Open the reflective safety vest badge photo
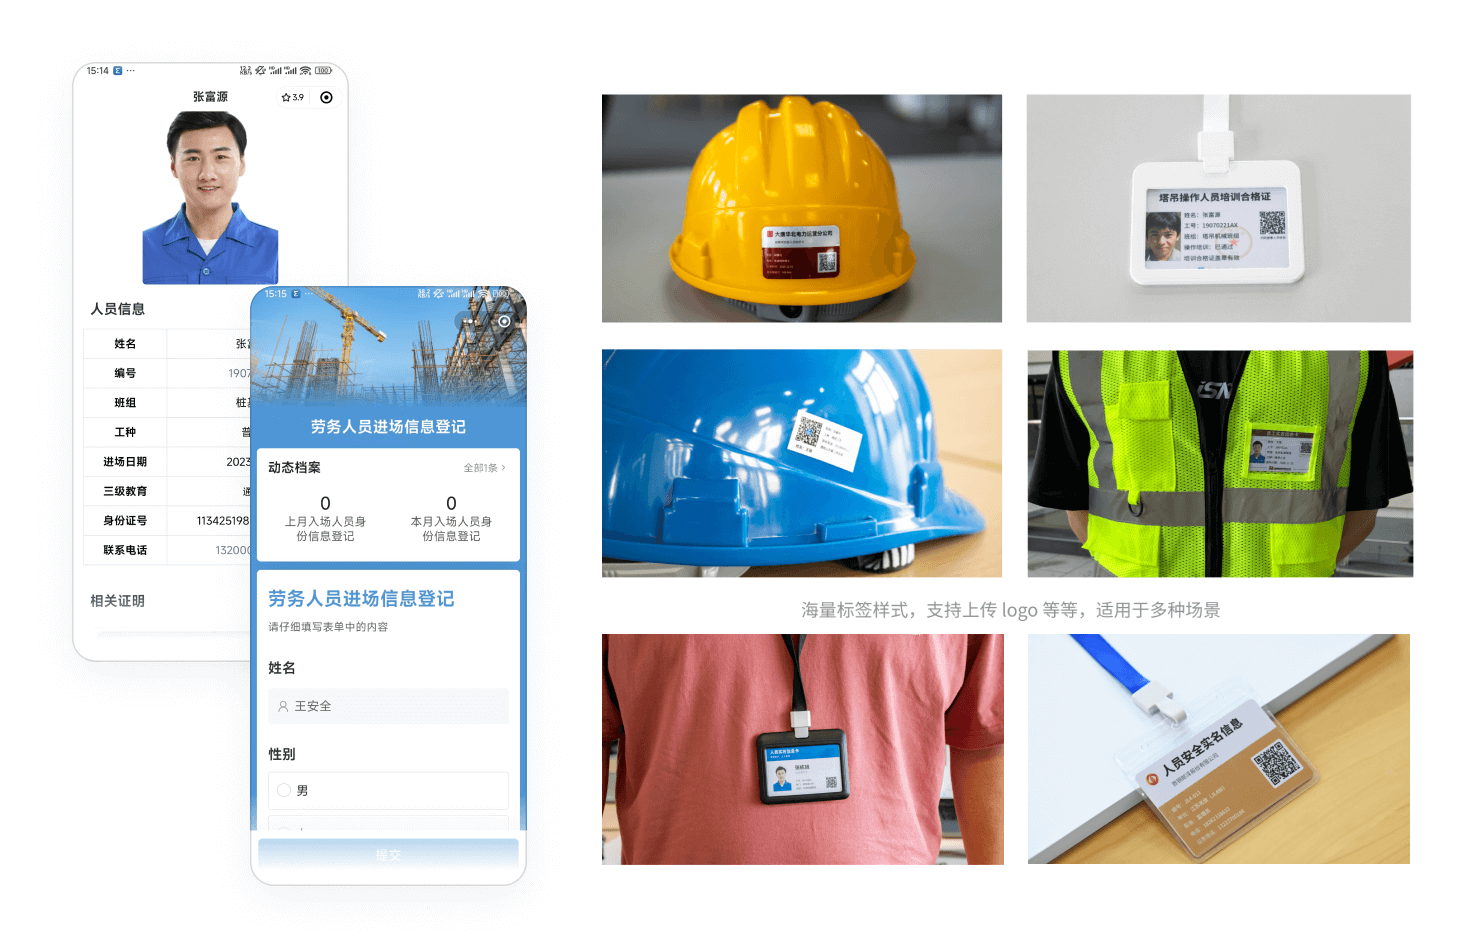The height and width of the screenshot is (936, 1484). coord(1220,463)
